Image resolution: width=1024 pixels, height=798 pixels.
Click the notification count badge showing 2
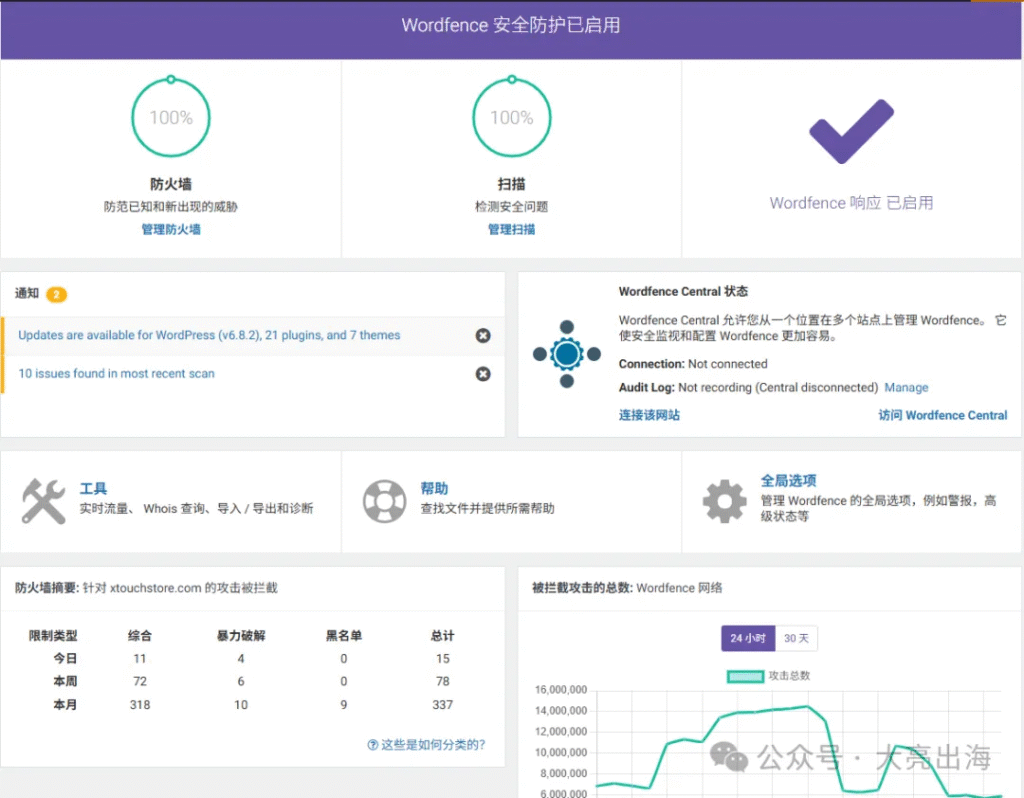coord(56,295)
